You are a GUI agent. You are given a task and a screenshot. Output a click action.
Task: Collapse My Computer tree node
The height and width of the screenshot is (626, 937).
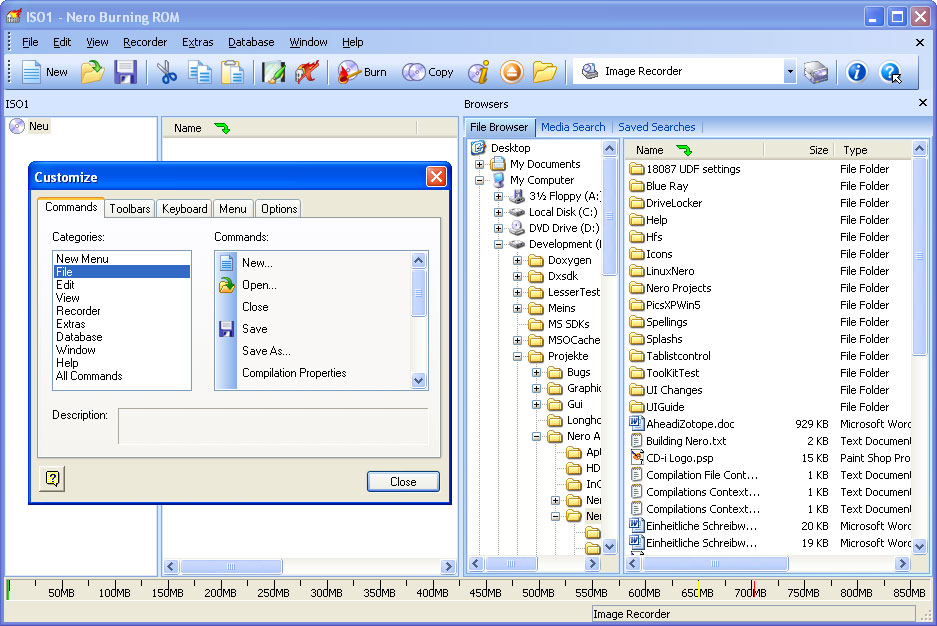479,180
